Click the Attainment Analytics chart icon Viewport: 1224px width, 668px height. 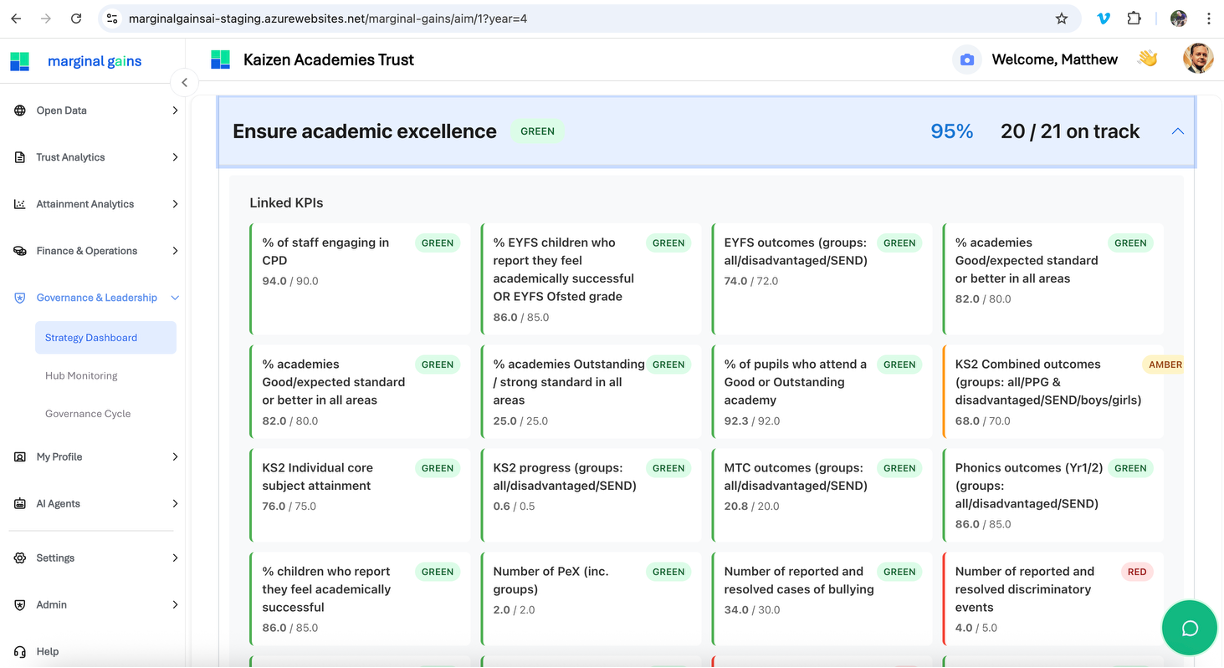20,204
